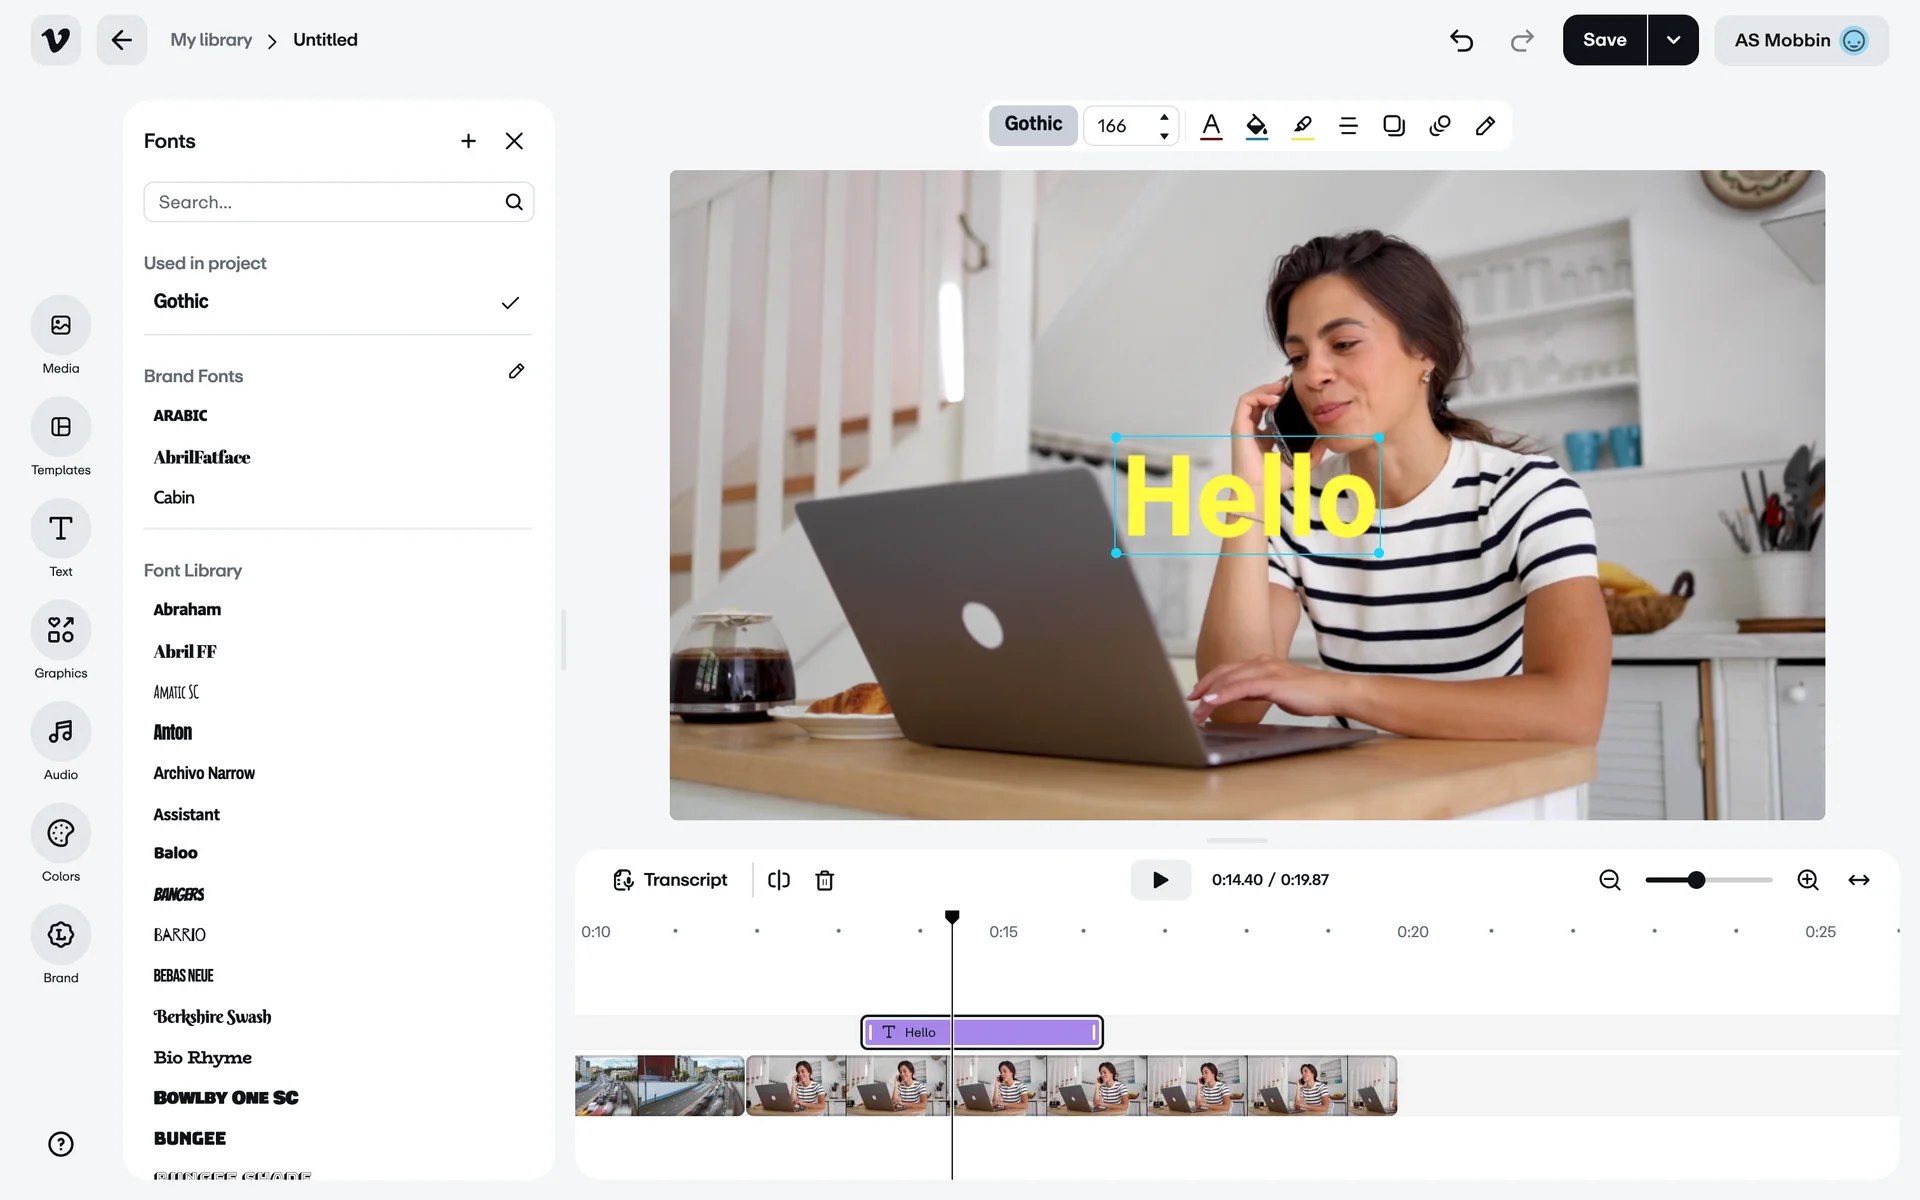Open the Gothic font selector
Viewport: 1920px width, 1200px height.
click(1033, 125)
